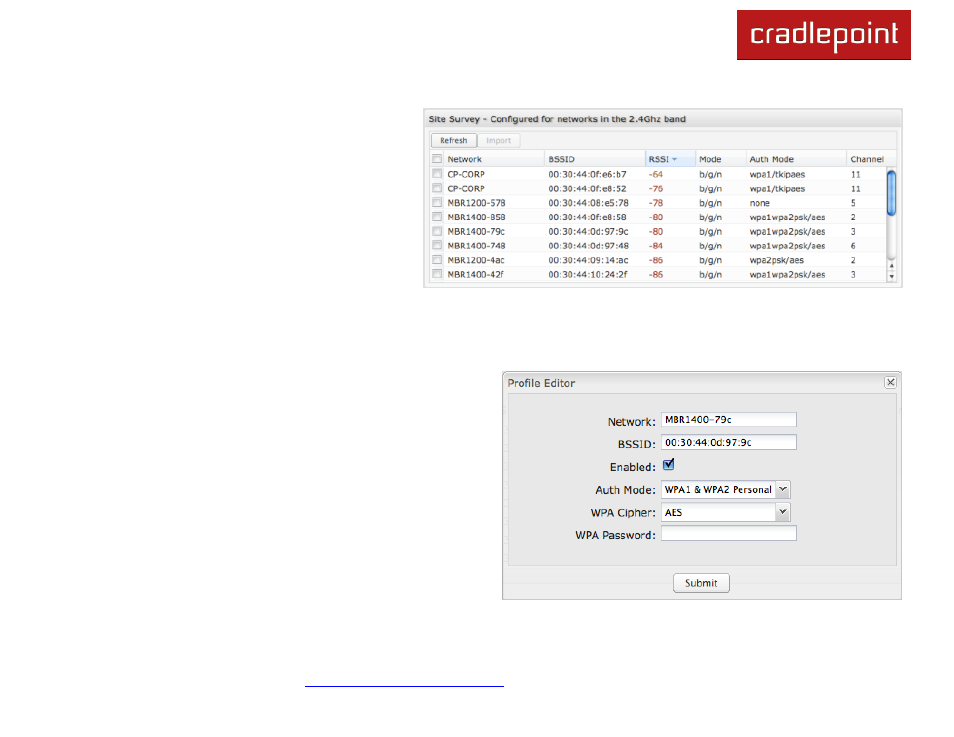Click the 'wpa2psk/aes' auth mode cell

coord(776,260)
